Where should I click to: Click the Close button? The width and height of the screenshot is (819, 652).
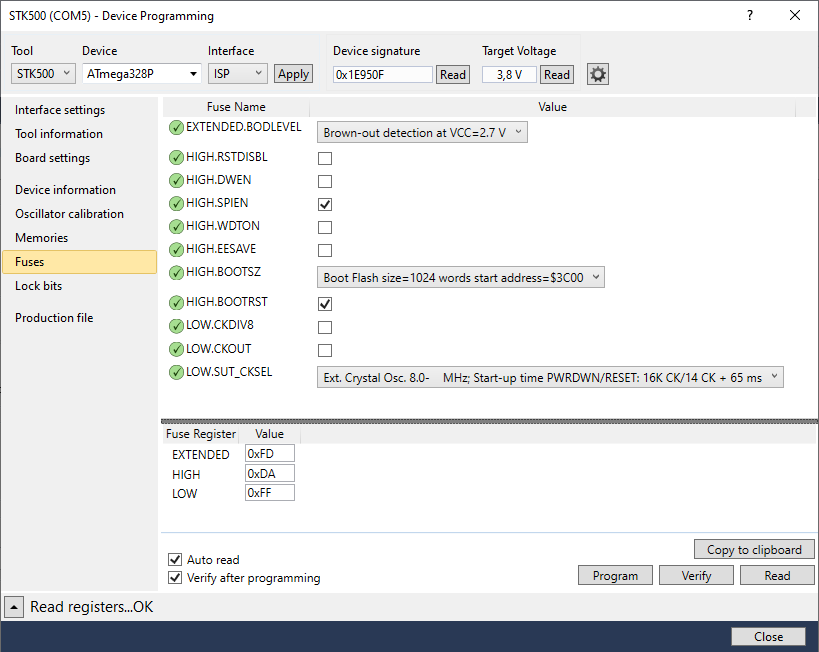pos(768,636)
